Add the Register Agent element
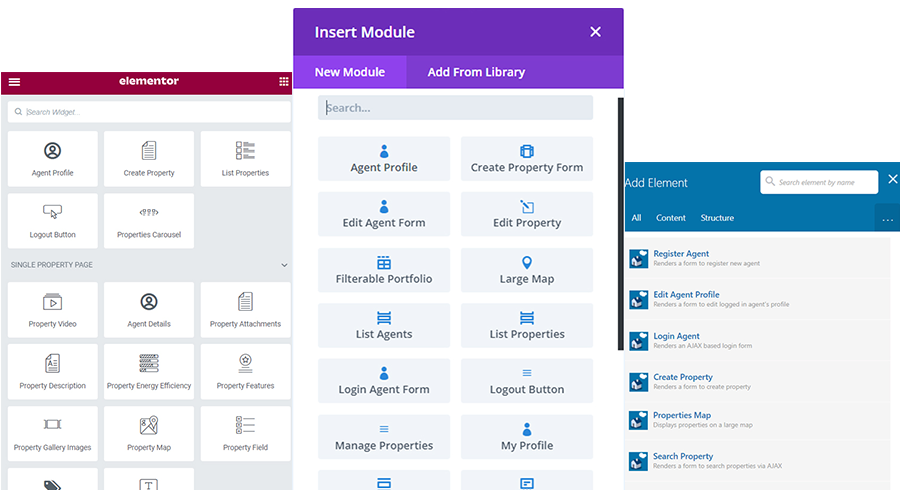The height and width of the screenshot is (490, 900). 758,258
